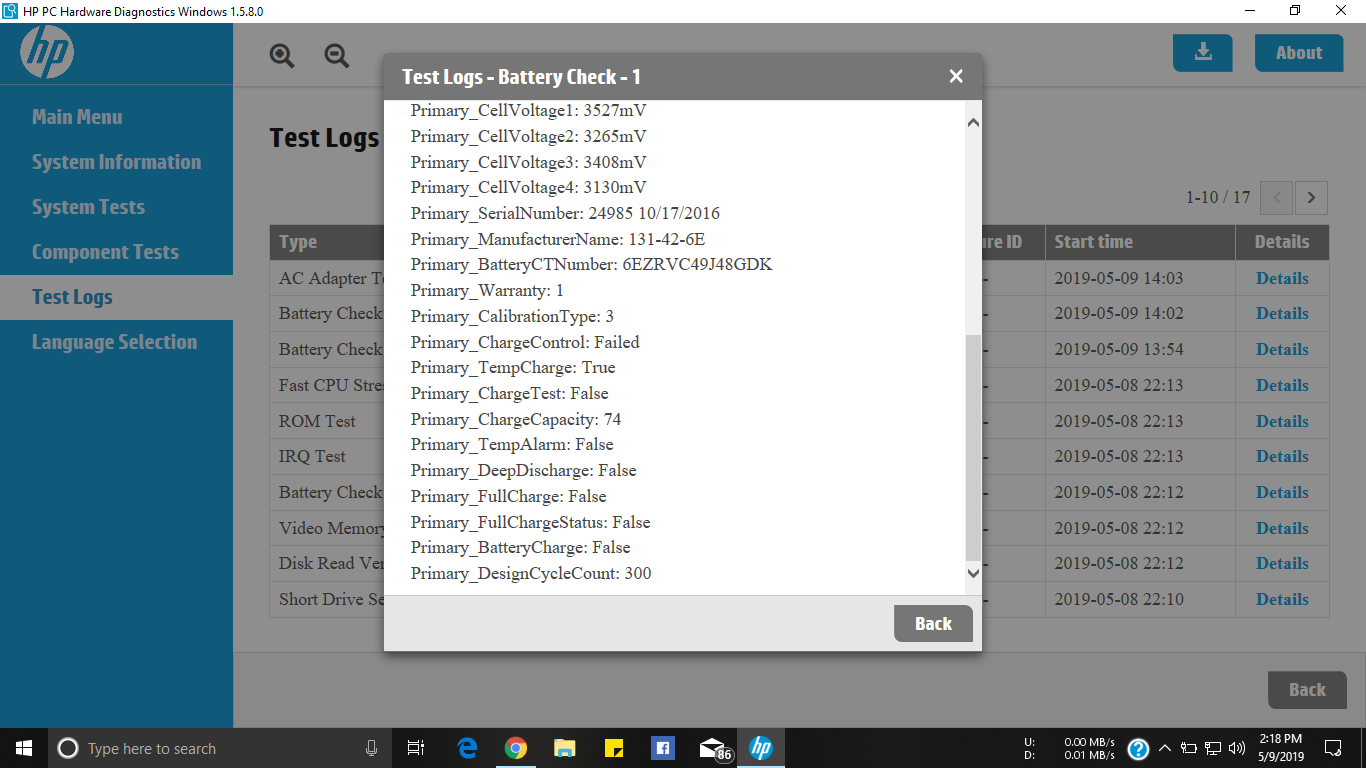
Task: Go to the next page of test logs
Action: (1311, 198)
